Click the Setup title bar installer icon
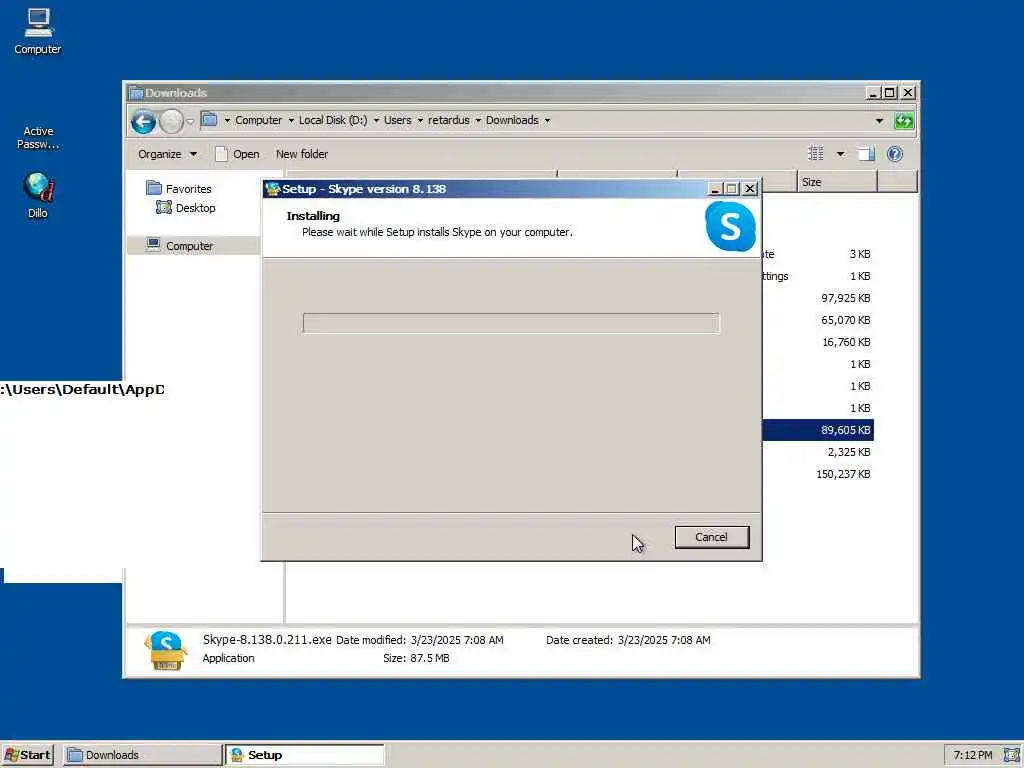1024x768 pixels. point(272,189)
